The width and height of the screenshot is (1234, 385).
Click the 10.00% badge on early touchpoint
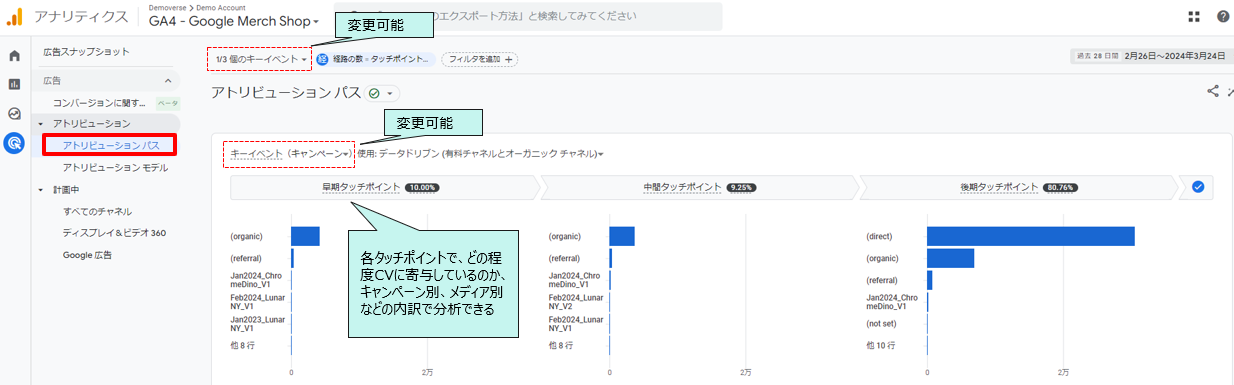(422, 187)
